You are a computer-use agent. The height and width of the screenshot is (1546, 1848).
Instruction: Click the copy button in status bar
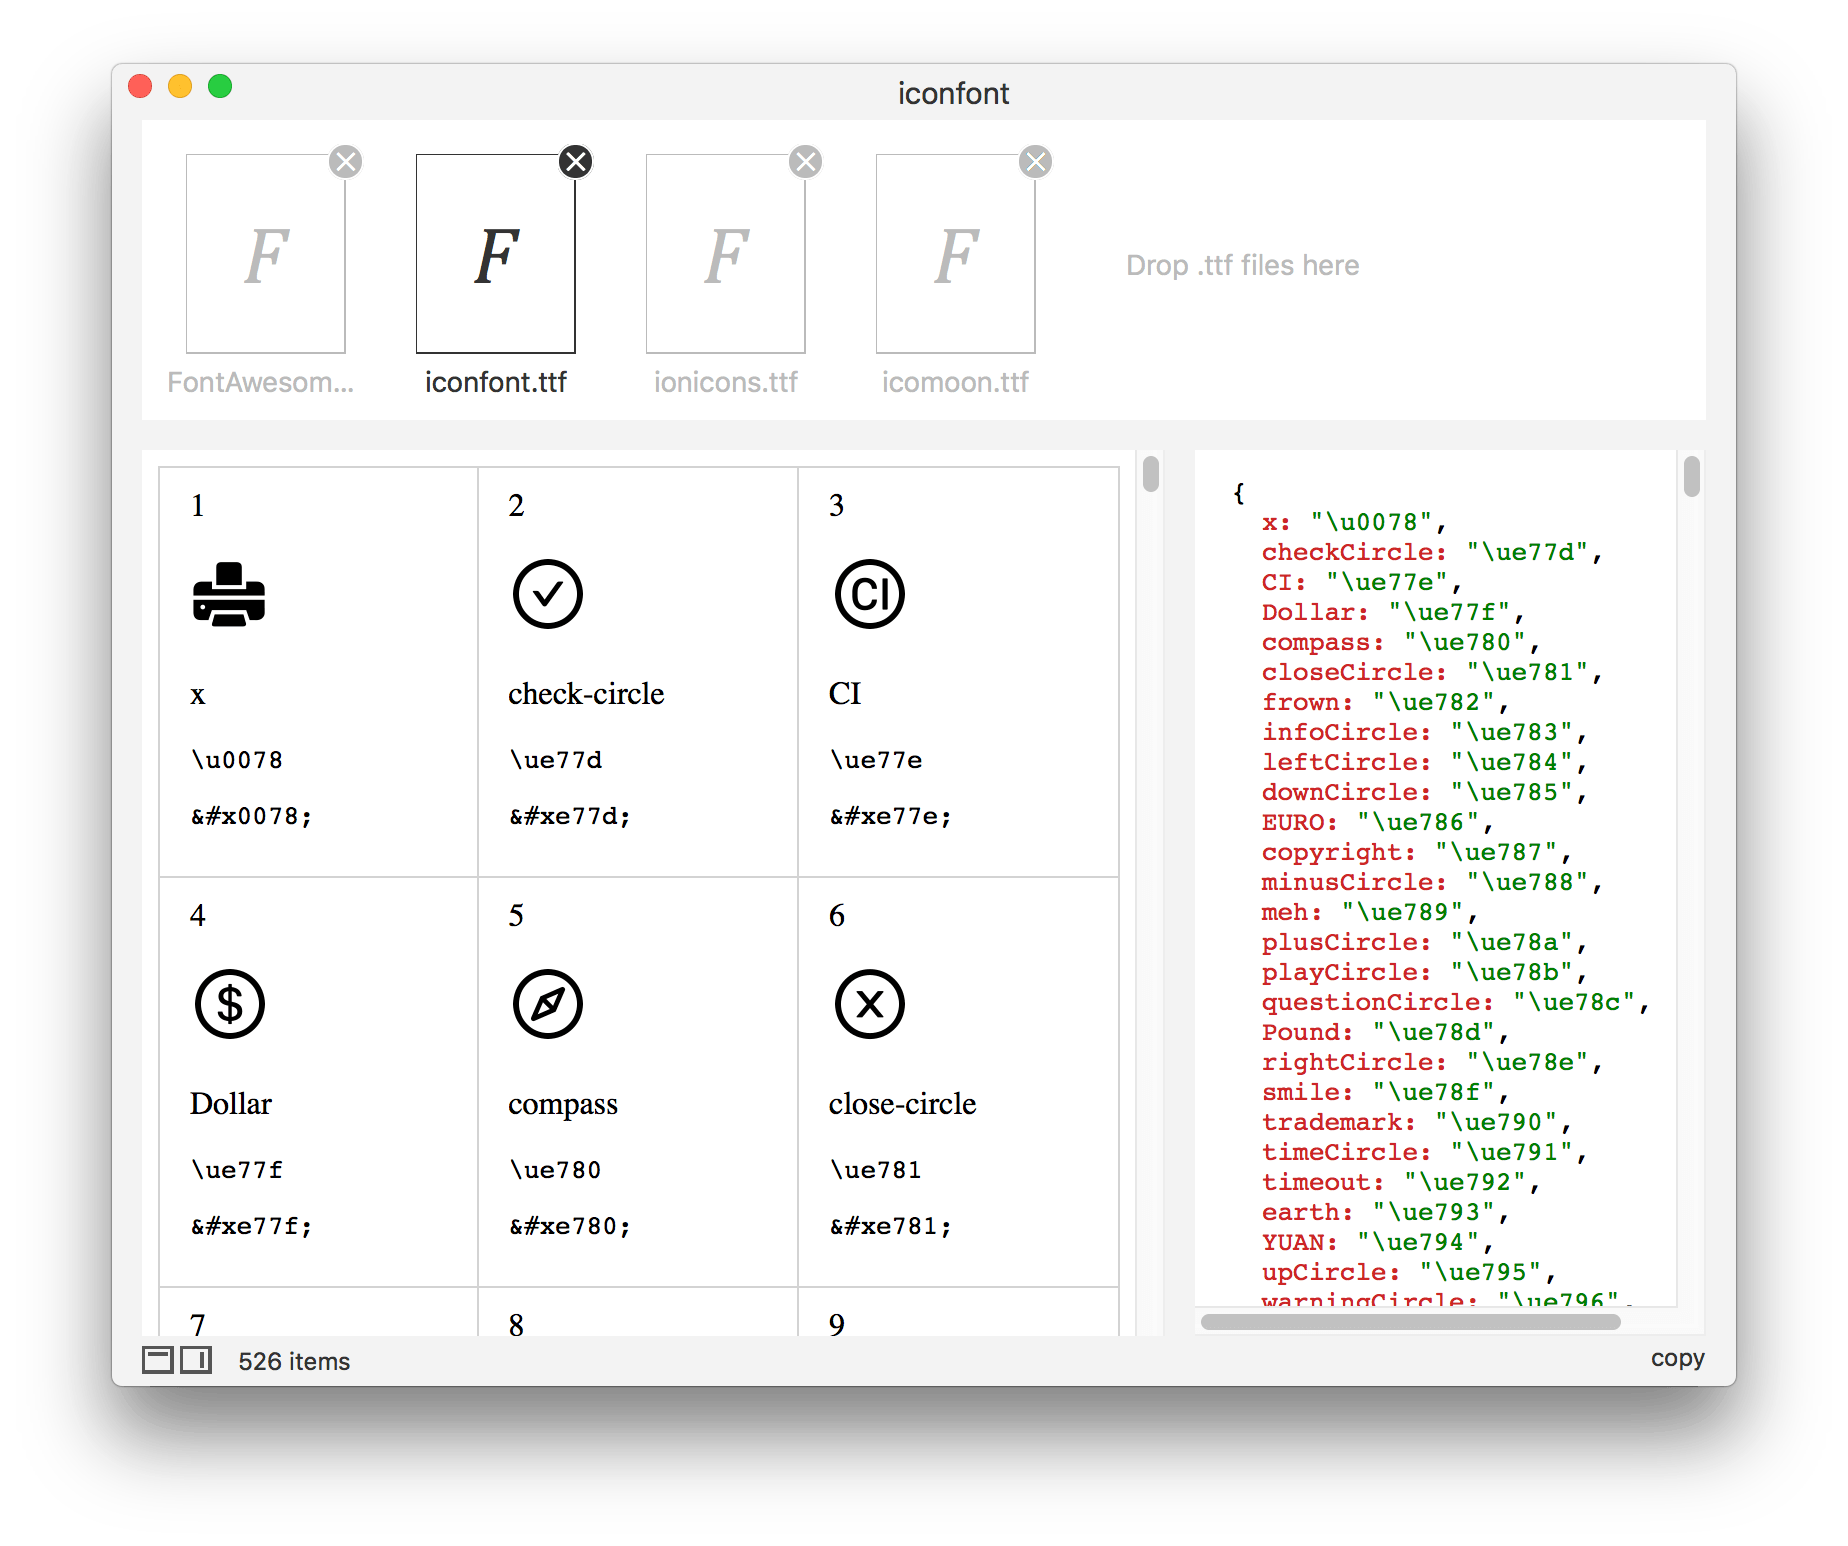pos(1678,1358)
